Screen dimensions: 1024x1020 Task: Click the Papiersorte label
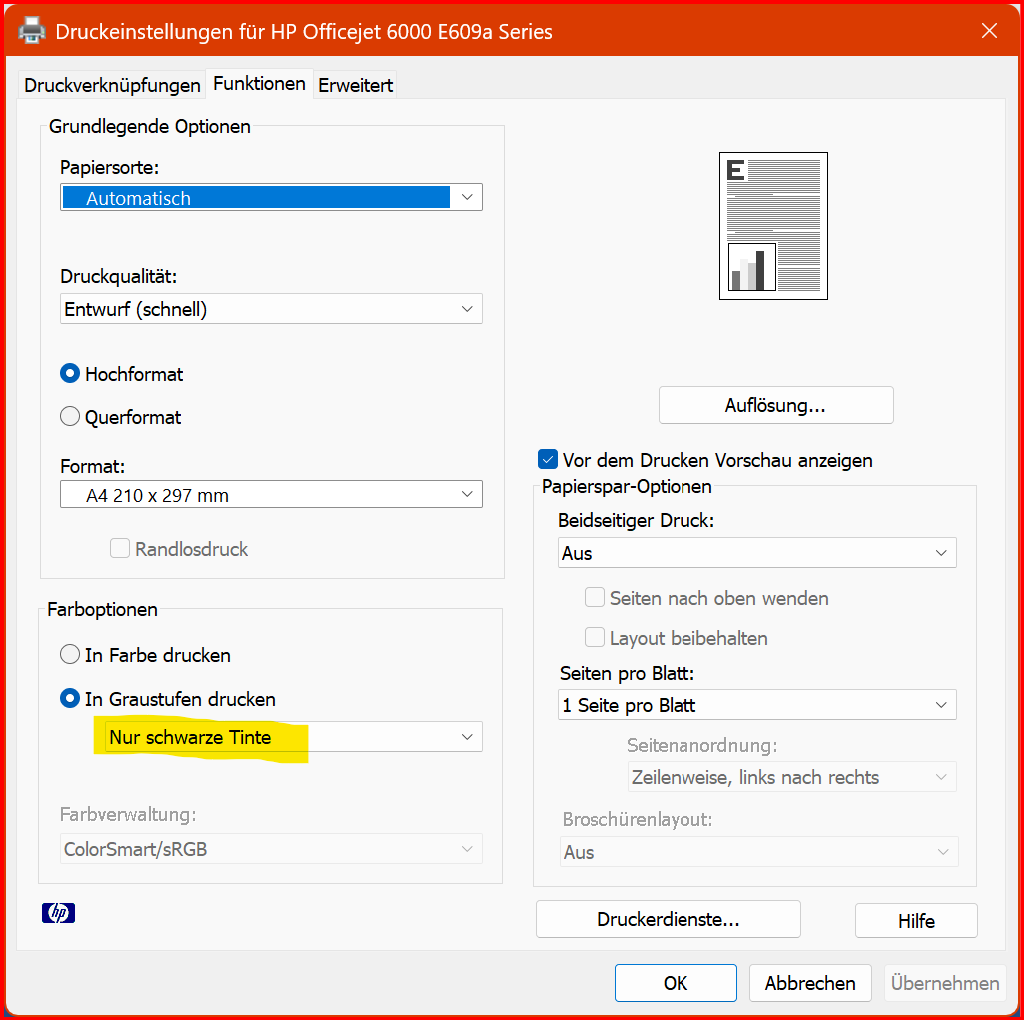click(110, 168)
